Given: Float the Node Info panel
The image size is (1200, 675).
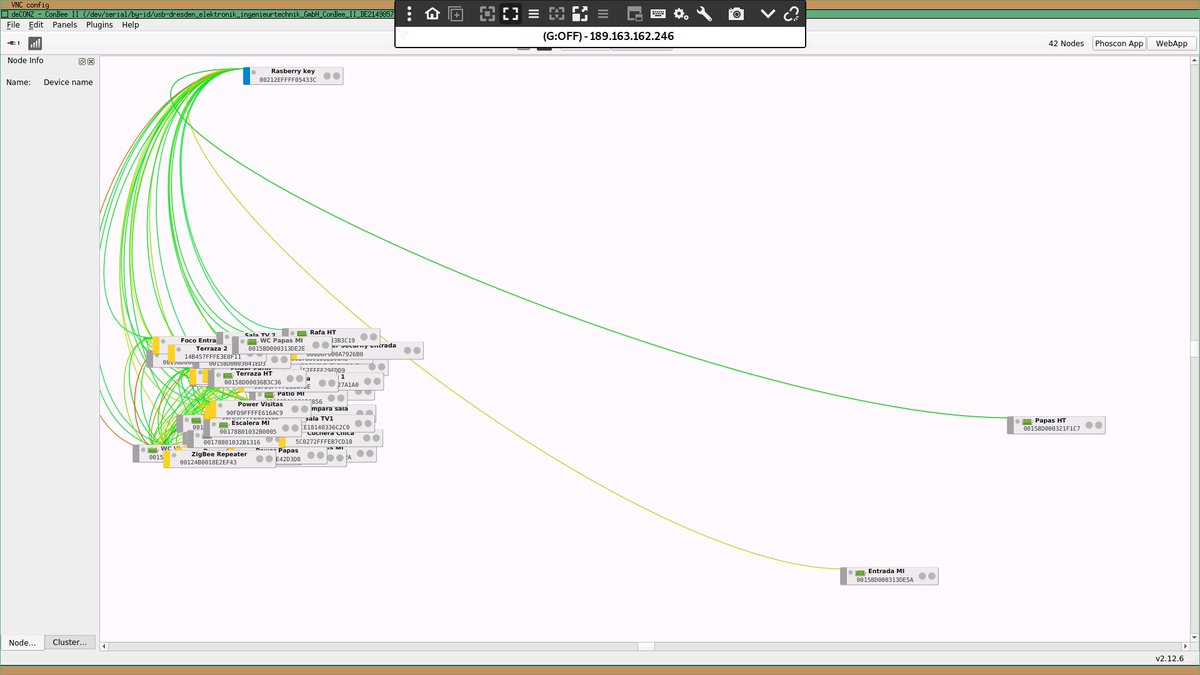Looking at the screenshot, I should [82, 61].
